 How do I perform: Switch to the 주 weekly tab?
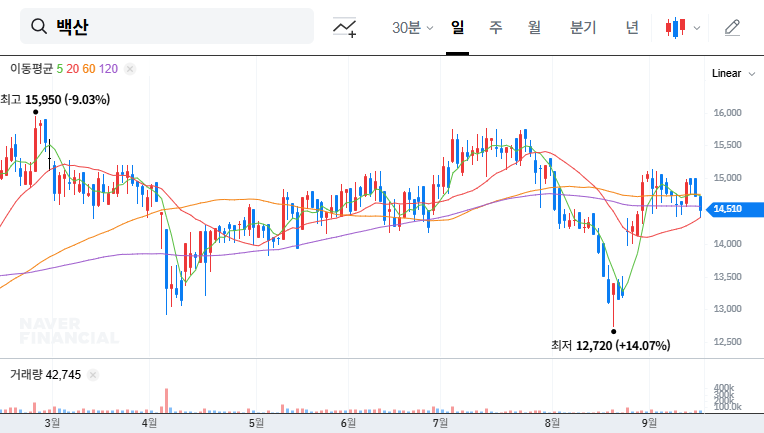(x=495, y=27)
